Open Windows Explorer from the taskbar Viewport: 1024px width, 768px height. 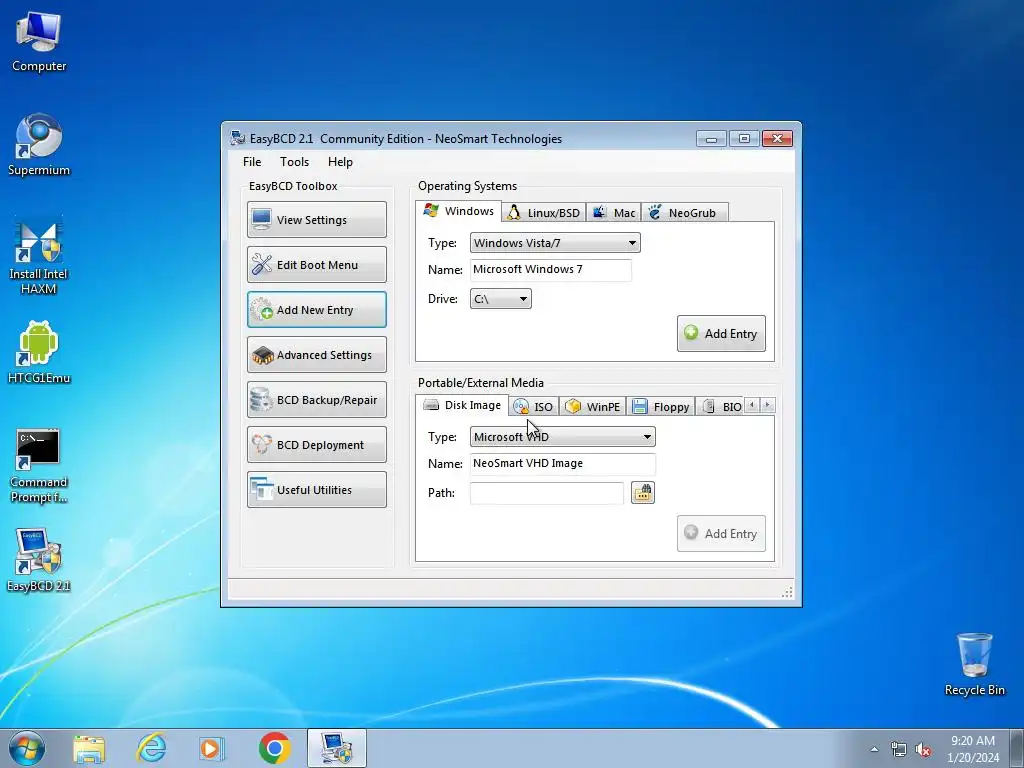[x=89, y=748]
